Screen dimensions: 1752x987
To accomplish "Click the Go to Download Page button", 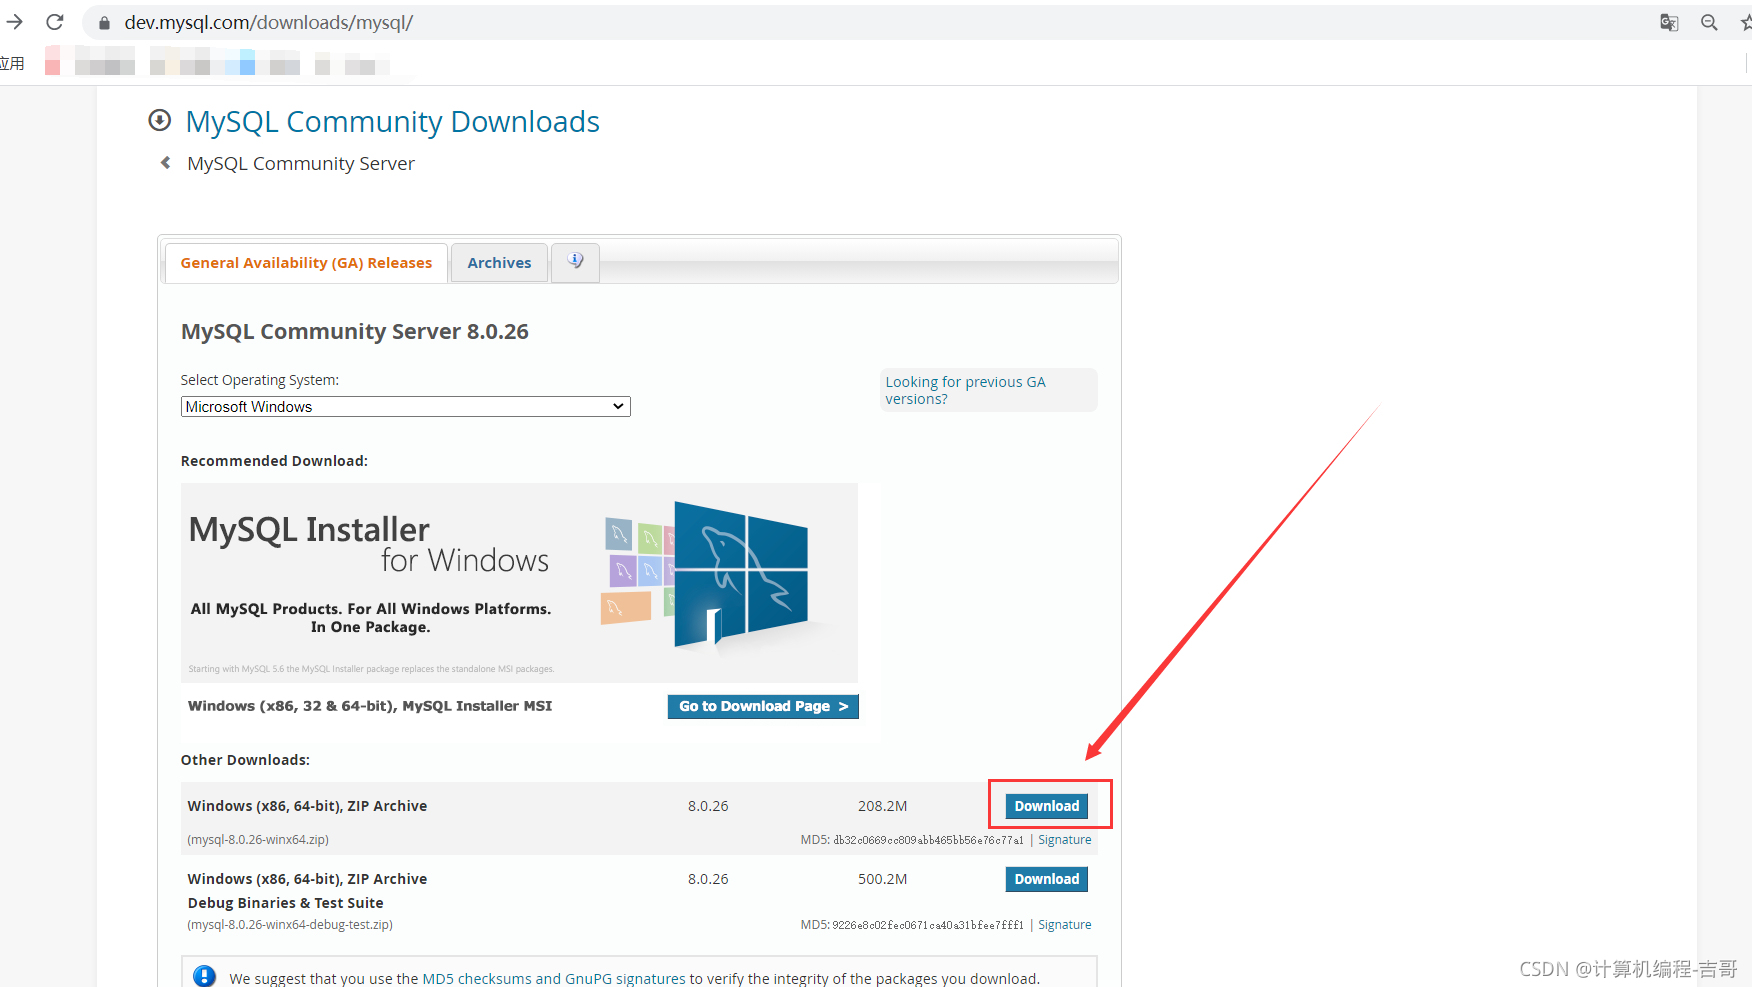I will tap(763, 706).
